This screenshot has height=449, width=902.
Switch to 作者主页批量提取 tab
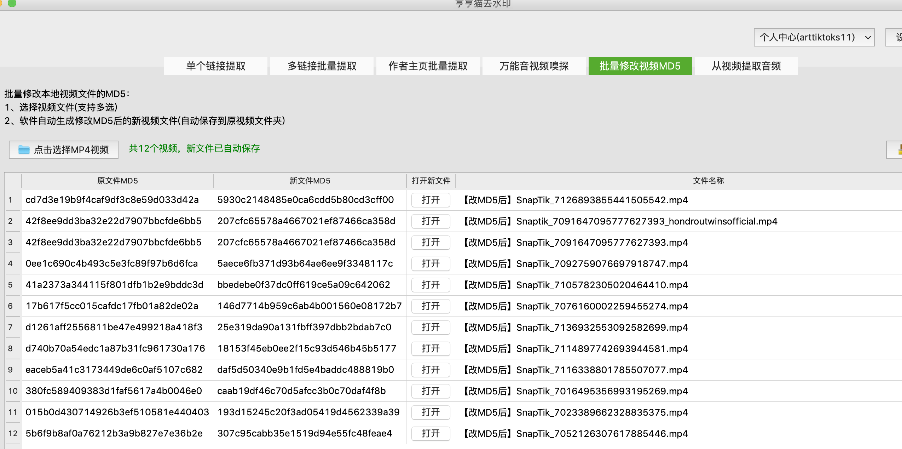point(428,66)
